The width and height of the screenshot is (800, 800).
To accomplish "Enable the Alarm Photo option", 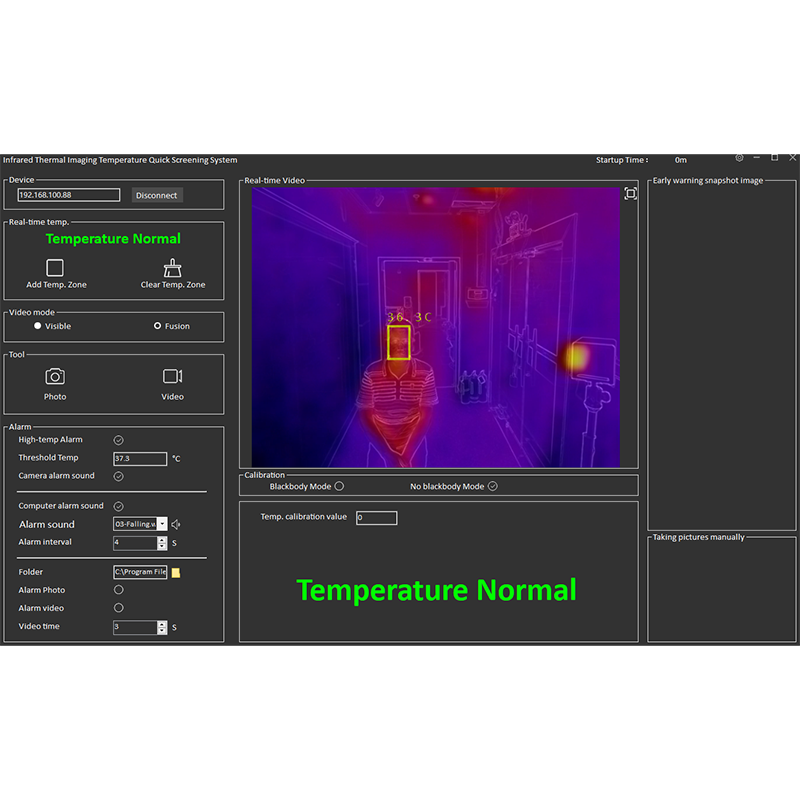I will pos(118,590).
